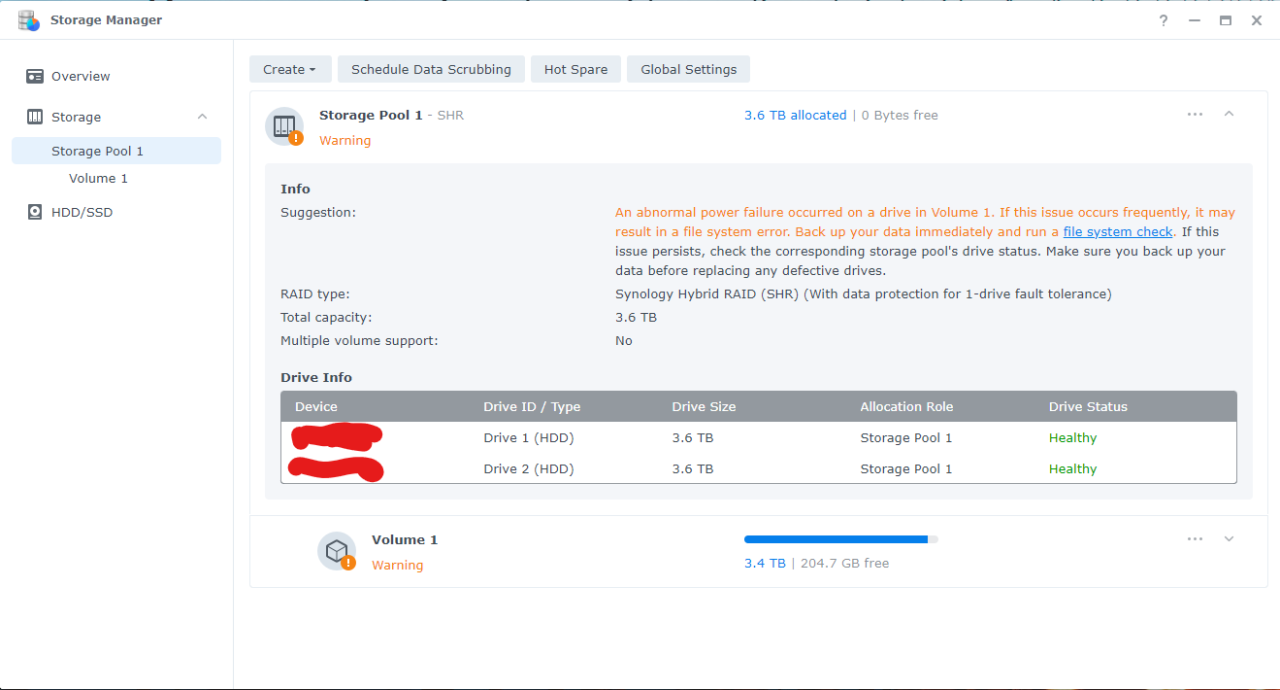
Task: Click the HDD/SSD drive icon in sidebar
Action: pyautogui.click(x=35, y=212)
